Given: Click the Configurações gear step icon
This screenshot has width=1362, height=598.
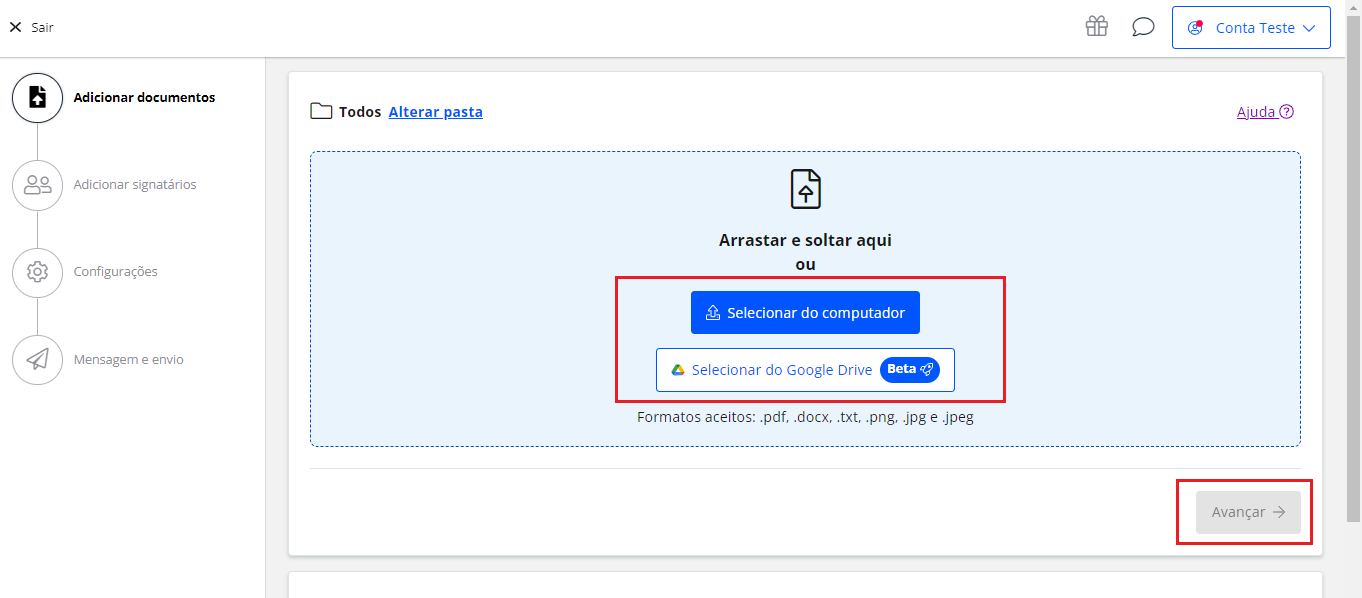Looking at the screenshot, I should pos(37,272).
